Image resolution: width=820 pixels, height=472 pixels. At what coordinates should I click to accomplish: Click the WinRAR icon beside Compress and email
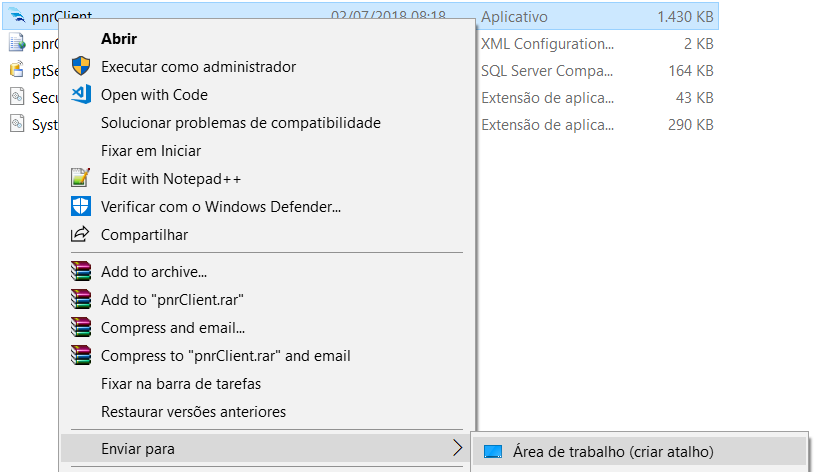(81, 327)
